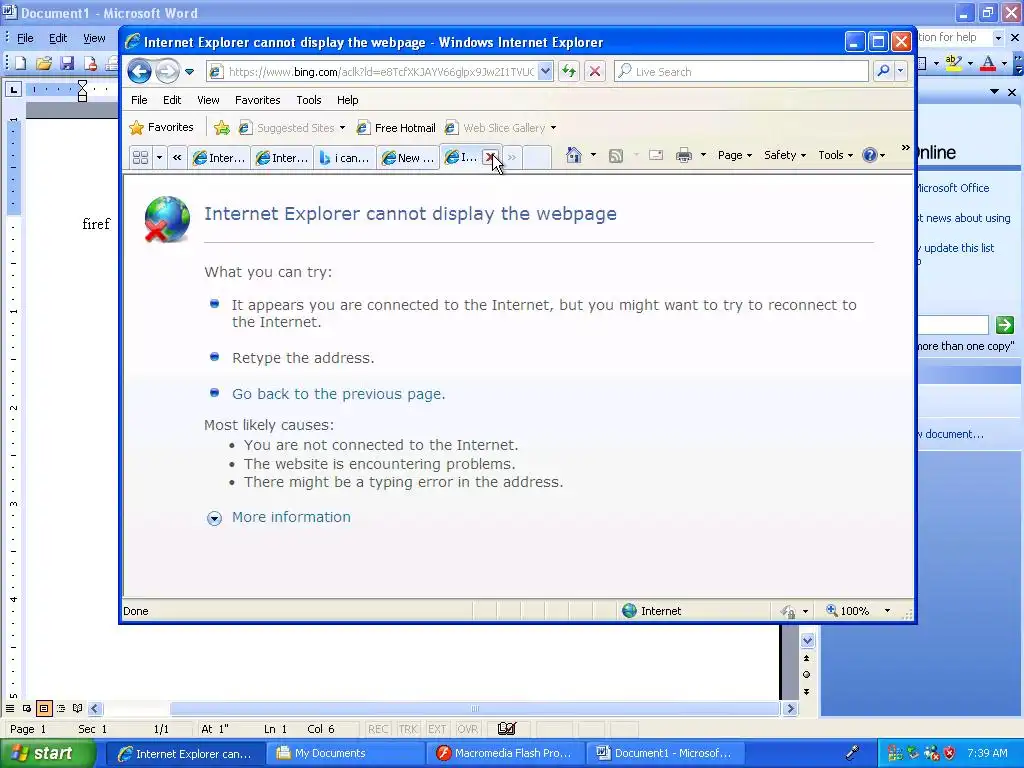This screenshot has width=1024, height=768.
Task: Open the zoom level 100% control
Action: (x=857, y=611)
